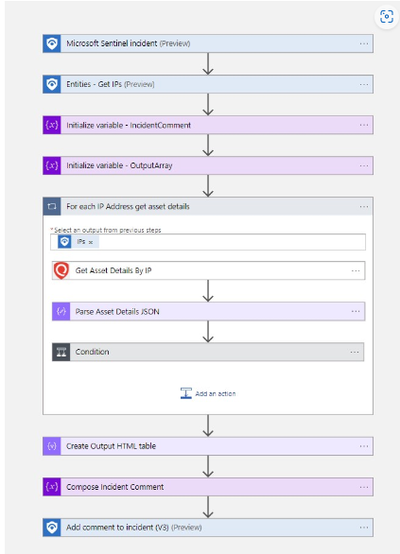
Task: Click the Select an output input field
Action: (x=208, y=242)
